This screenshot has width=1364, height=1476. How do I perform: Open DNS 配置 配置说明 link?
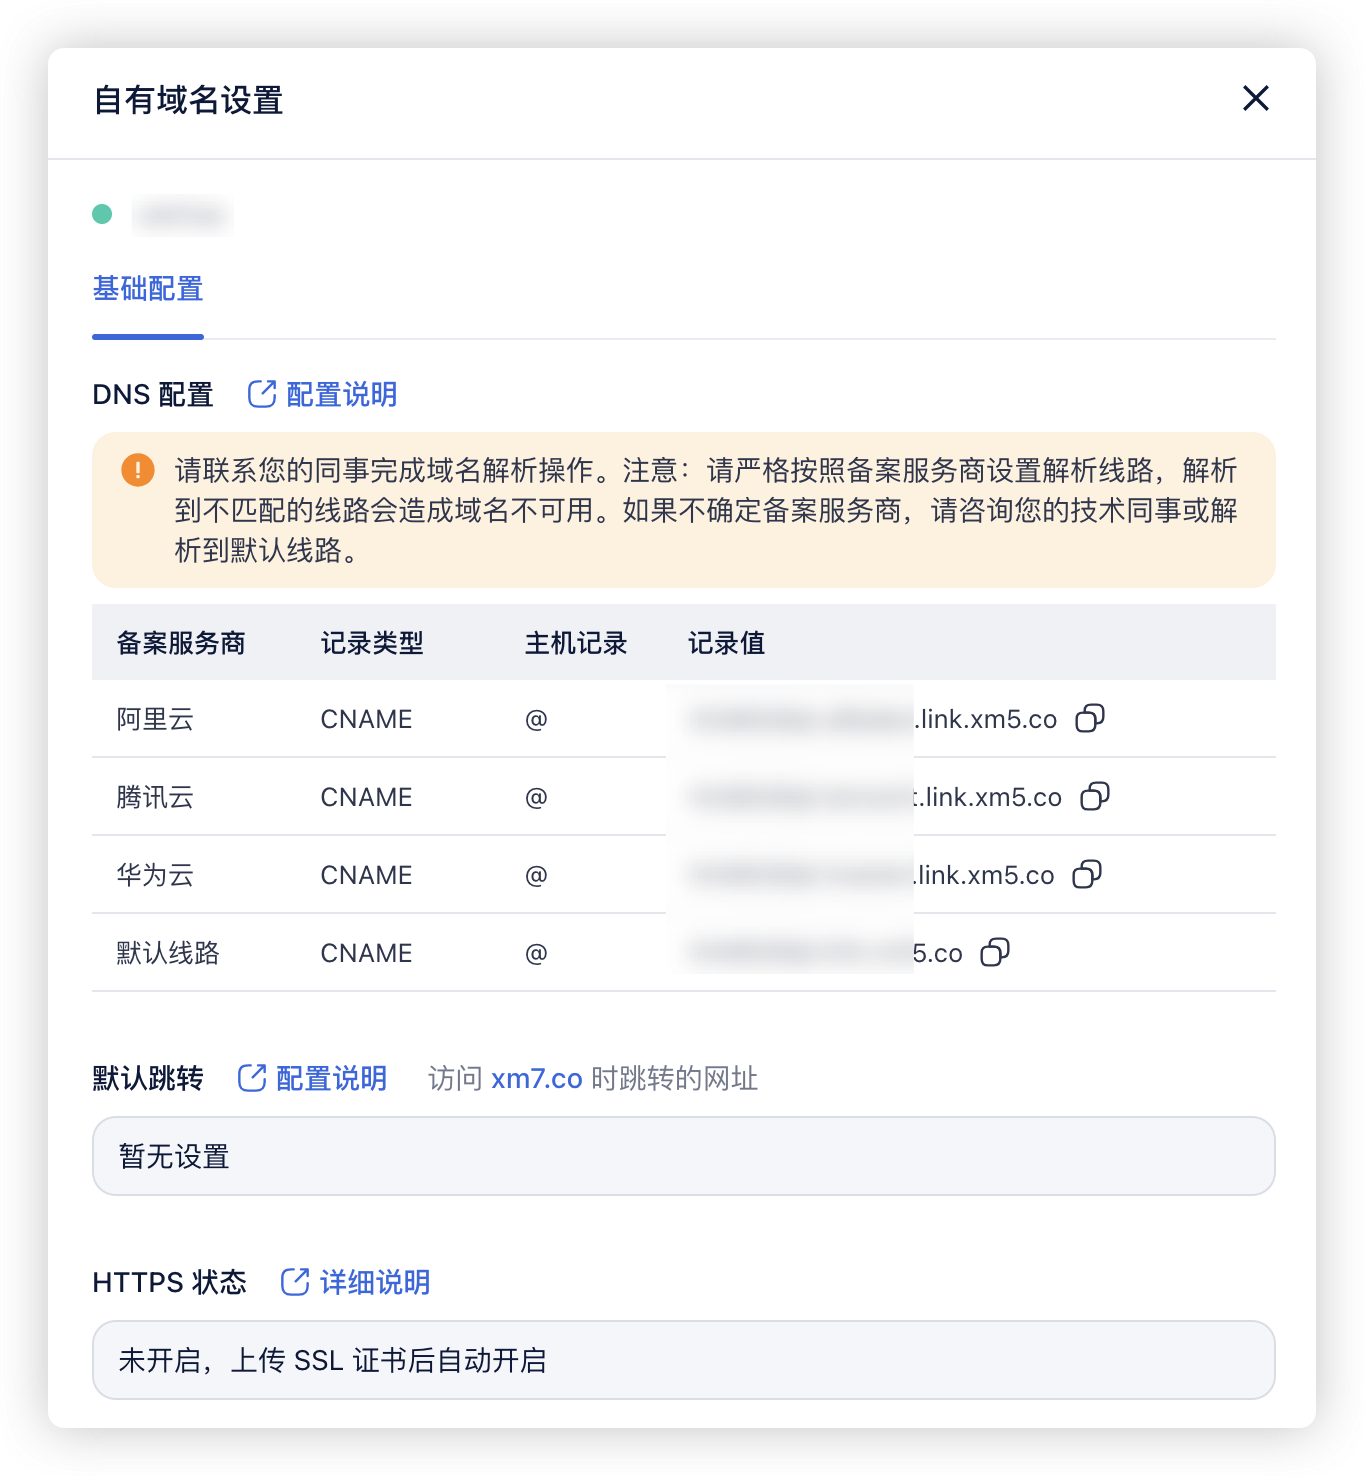click(322, 394)
